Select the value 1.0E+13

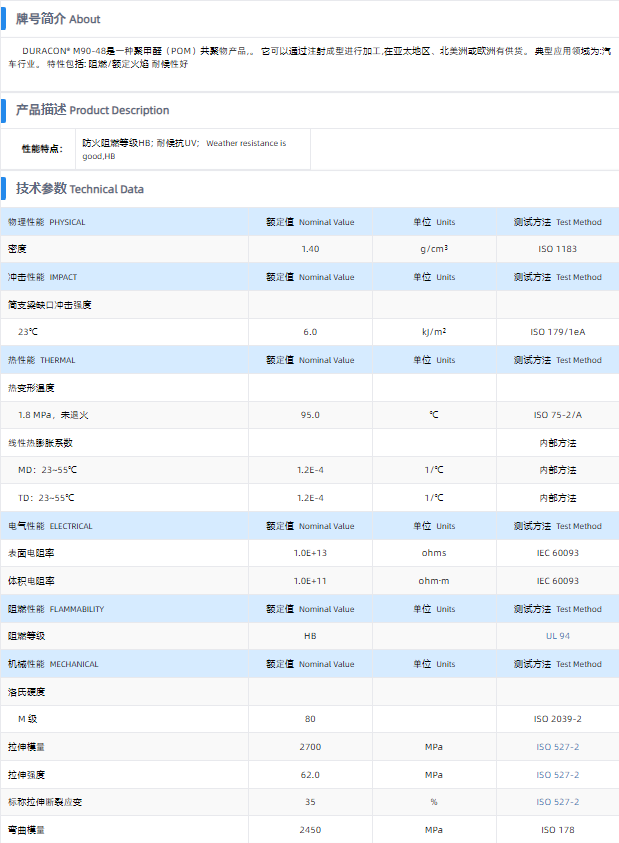[x=310, y=553]
